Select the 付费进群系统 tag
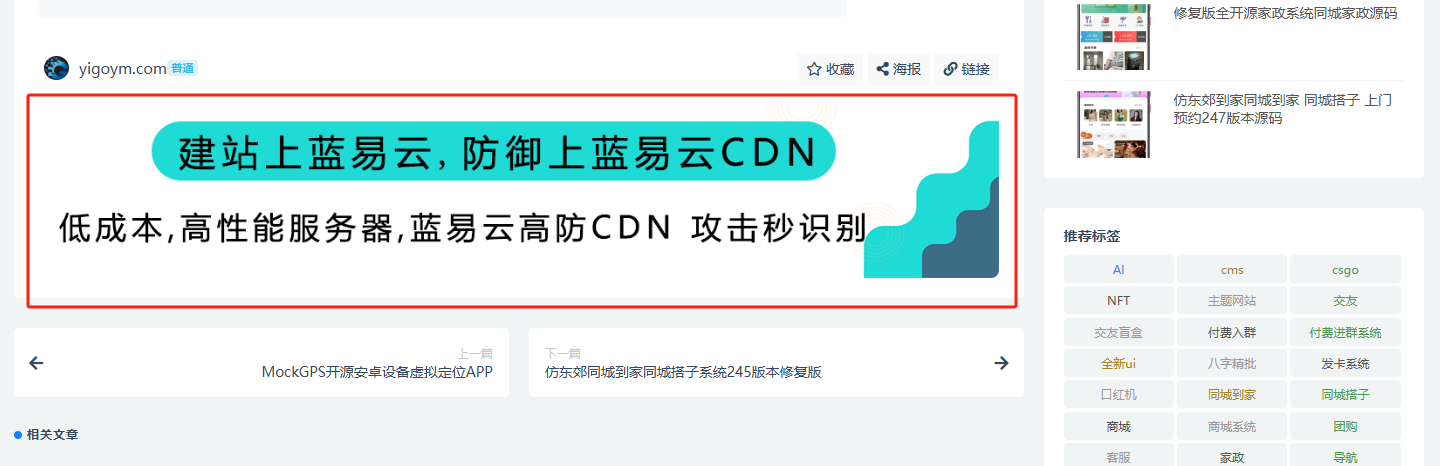Viewport: 1440px width, 466px height. point(1345,332)
